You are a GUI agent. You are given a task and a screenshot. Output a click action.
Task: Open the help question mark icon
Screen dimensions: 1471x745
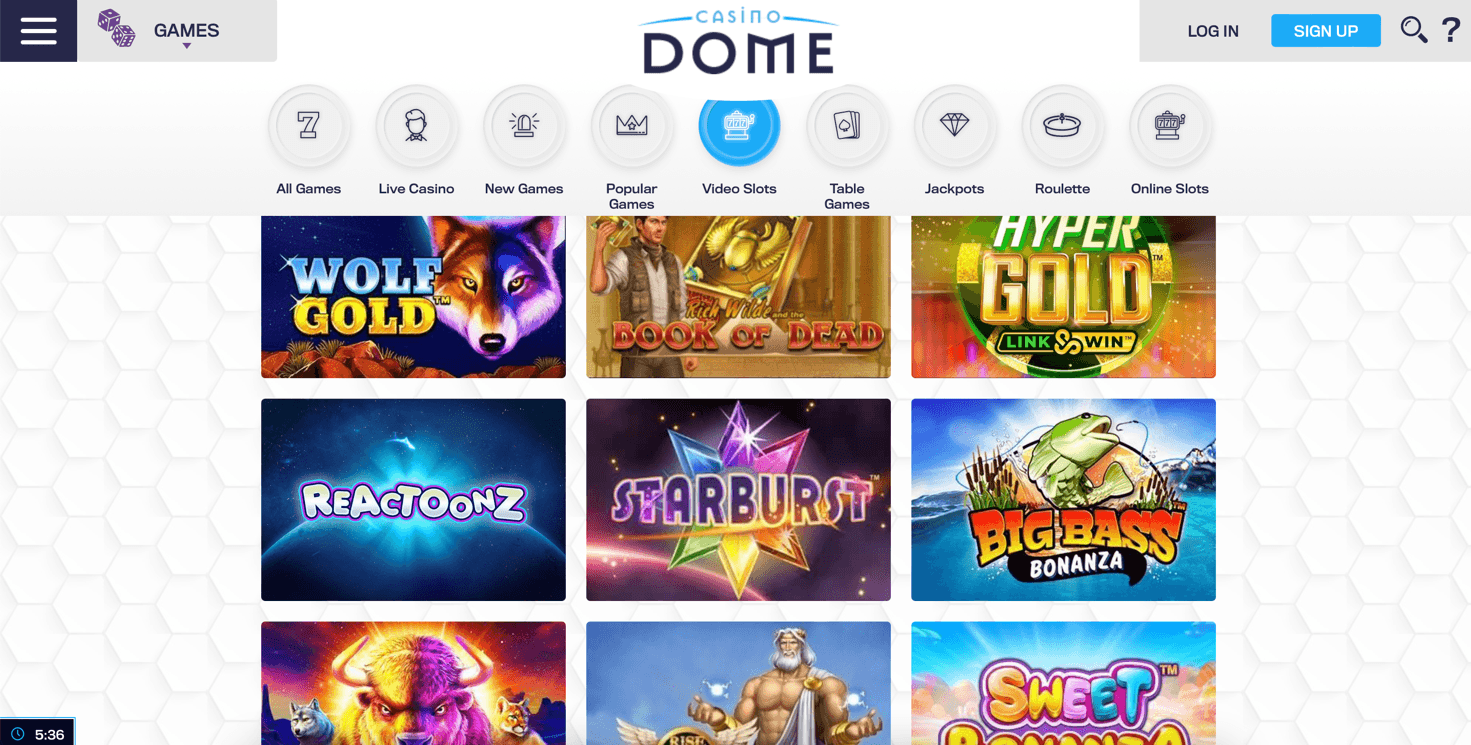coord(1451,30)
